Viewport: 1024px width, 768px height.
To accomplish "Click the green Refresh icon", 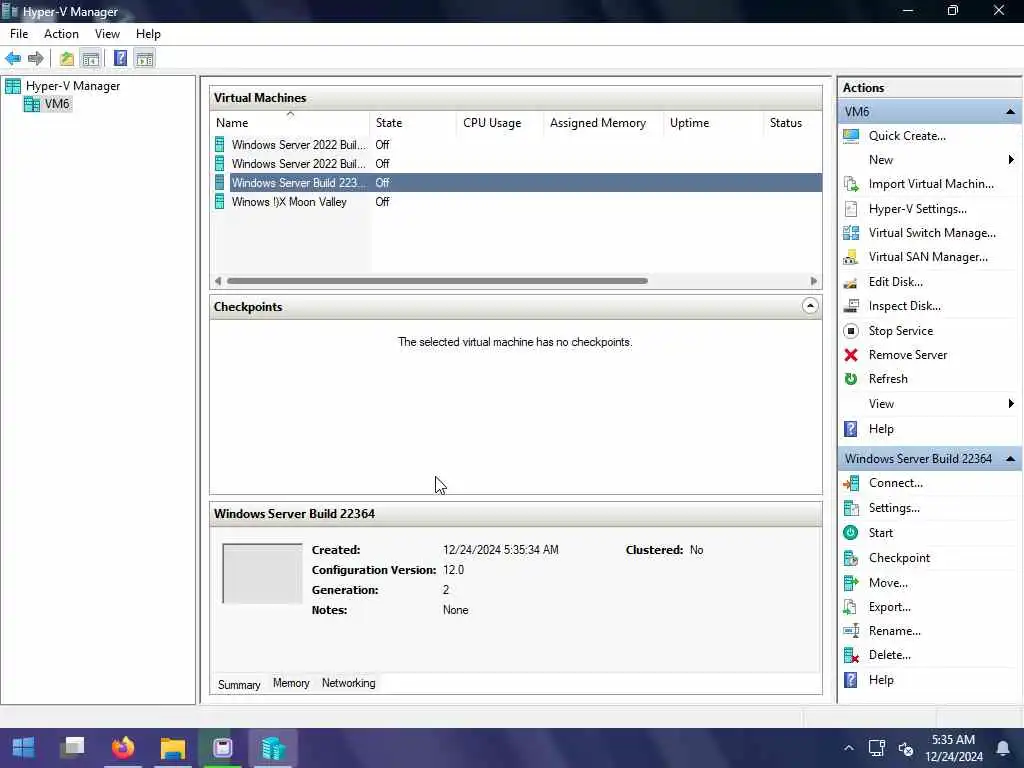I will pyautogui.click(x=851, y=379).
